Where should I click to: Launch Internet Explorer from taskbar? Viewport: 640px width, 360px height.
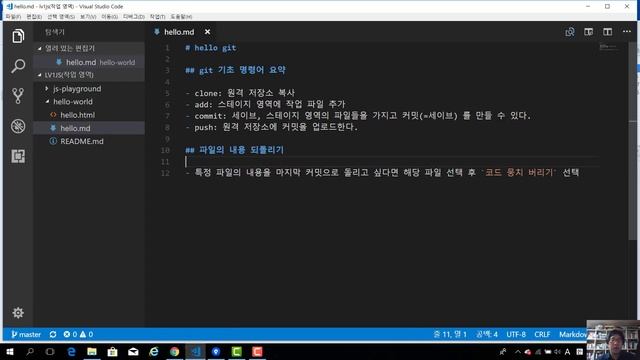154,351
